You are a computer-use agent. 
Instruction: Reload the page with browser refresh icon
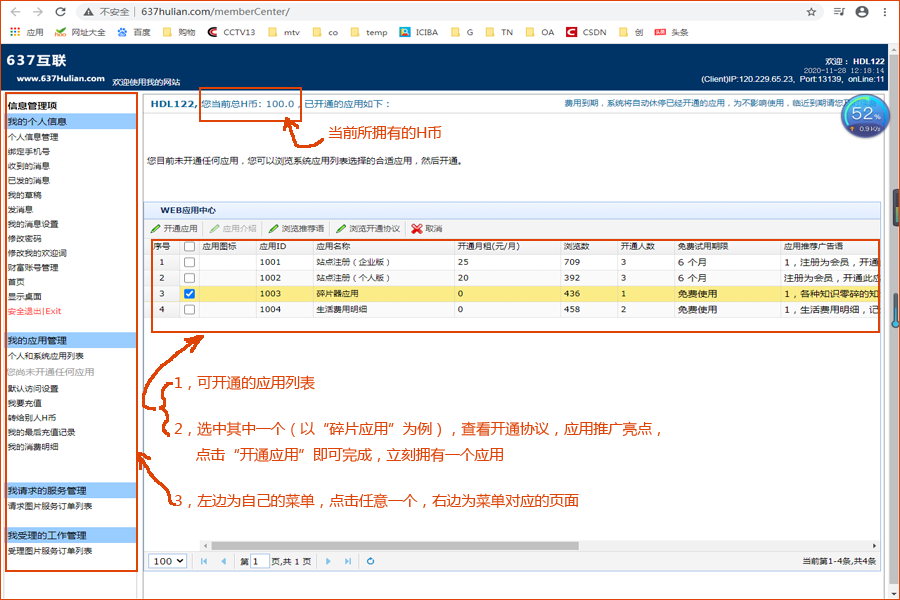[x=60, y=12]
